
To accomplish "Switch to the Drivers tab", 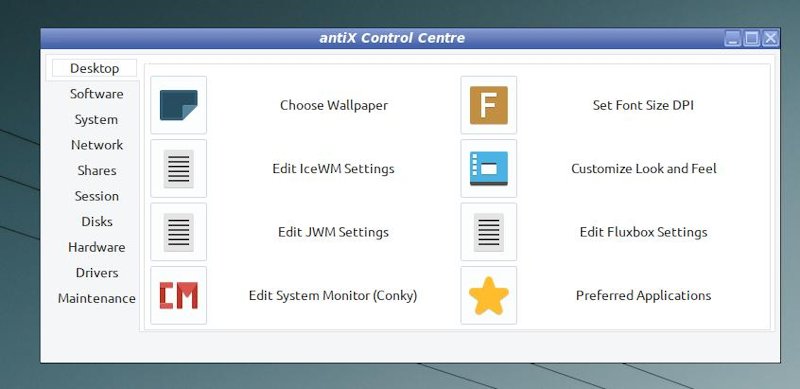I will tap(97, 273).
